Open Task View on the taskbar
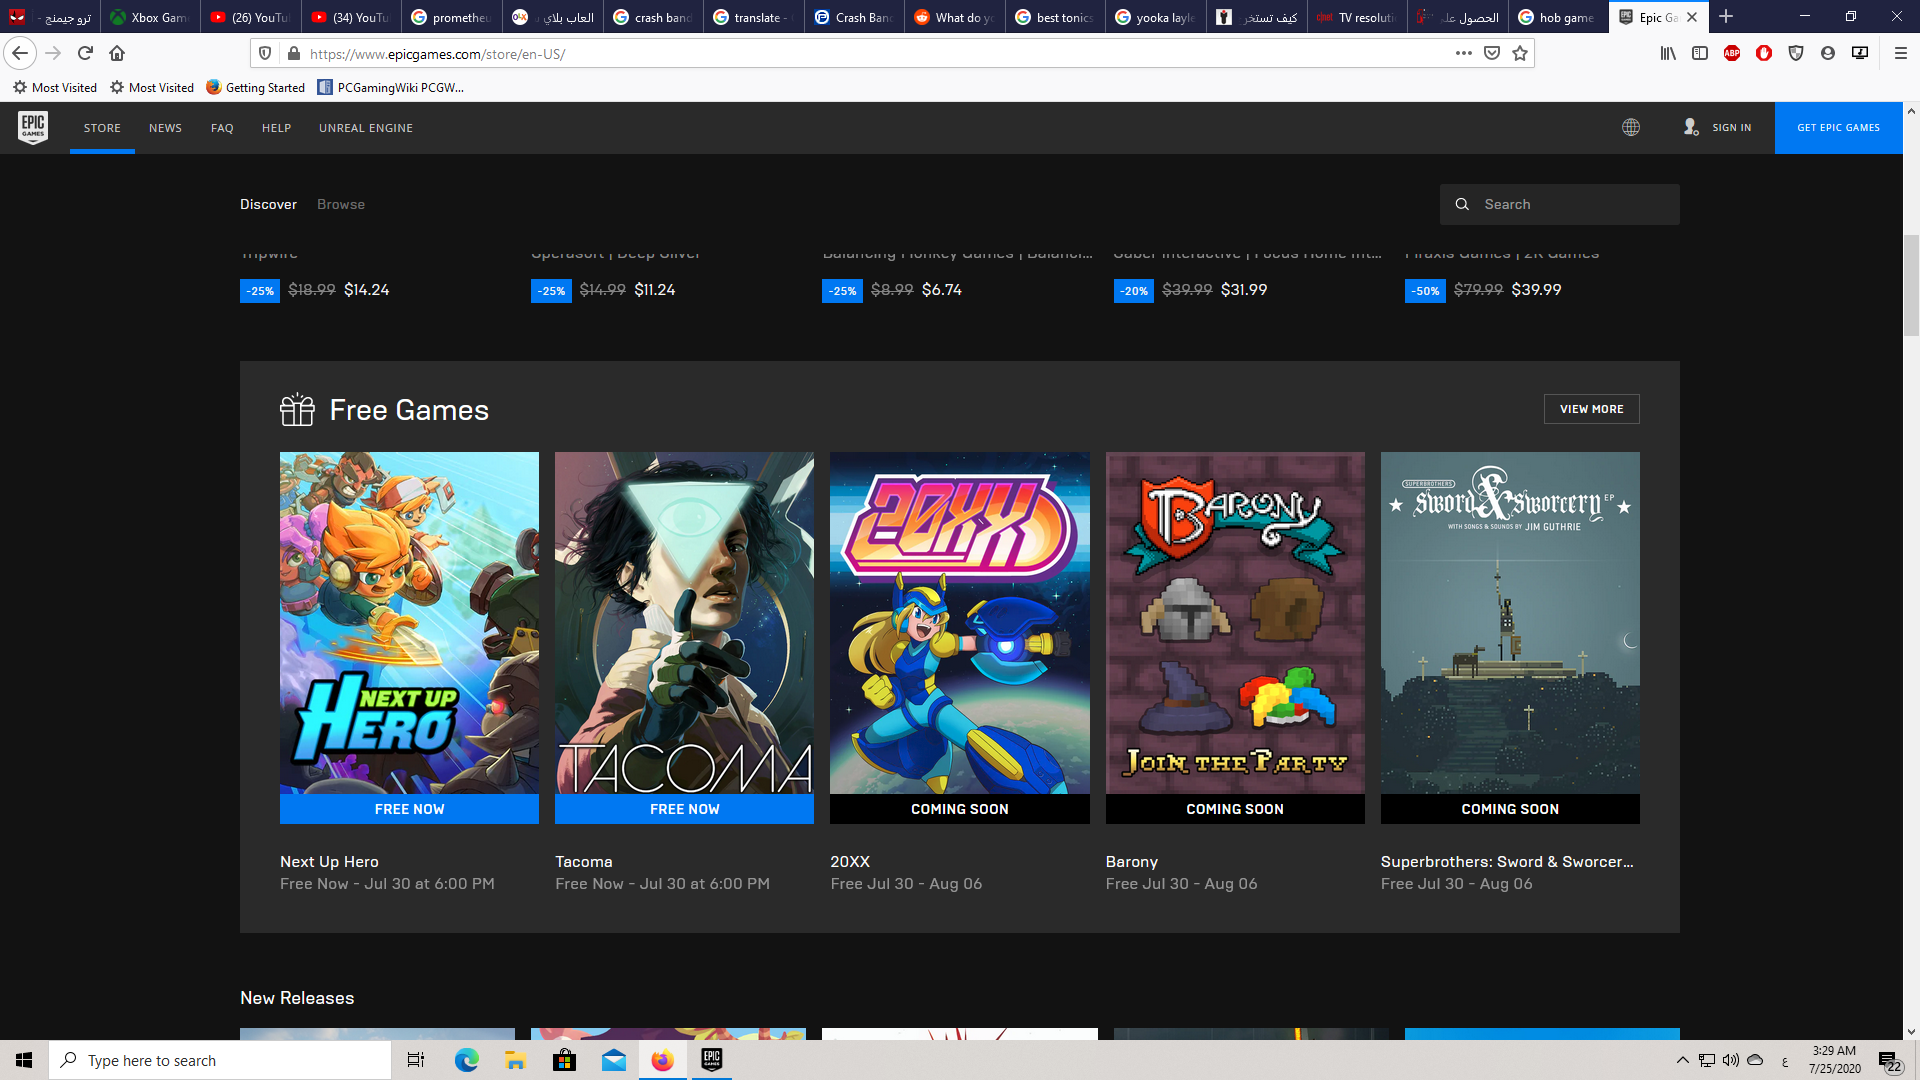 [416, 1060]
